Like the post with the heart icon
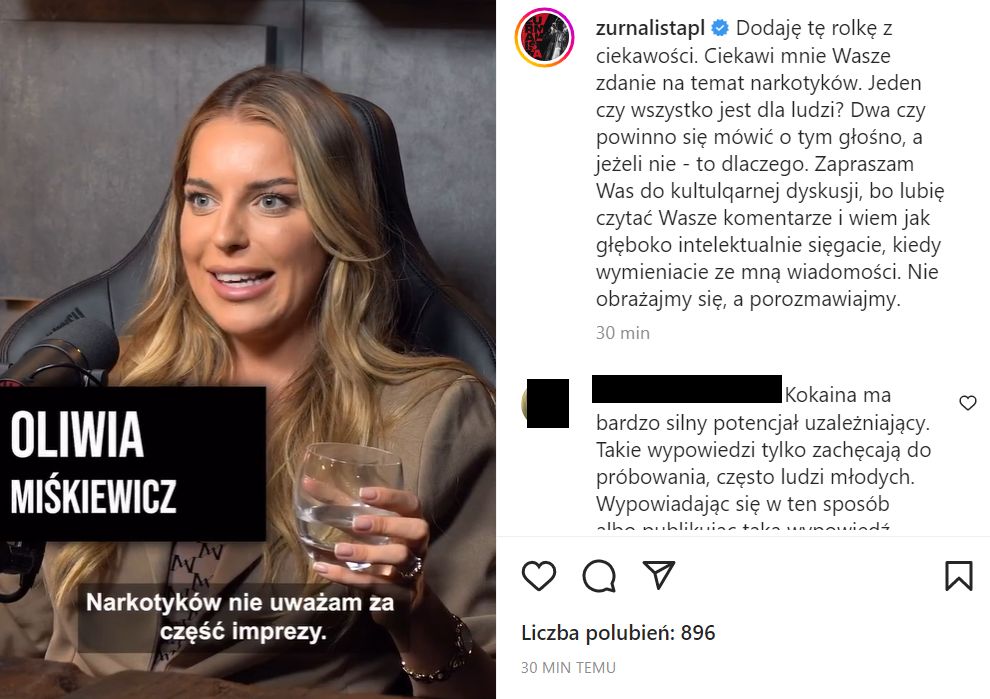Screen dimensions: 990x699 click(539, 575)
